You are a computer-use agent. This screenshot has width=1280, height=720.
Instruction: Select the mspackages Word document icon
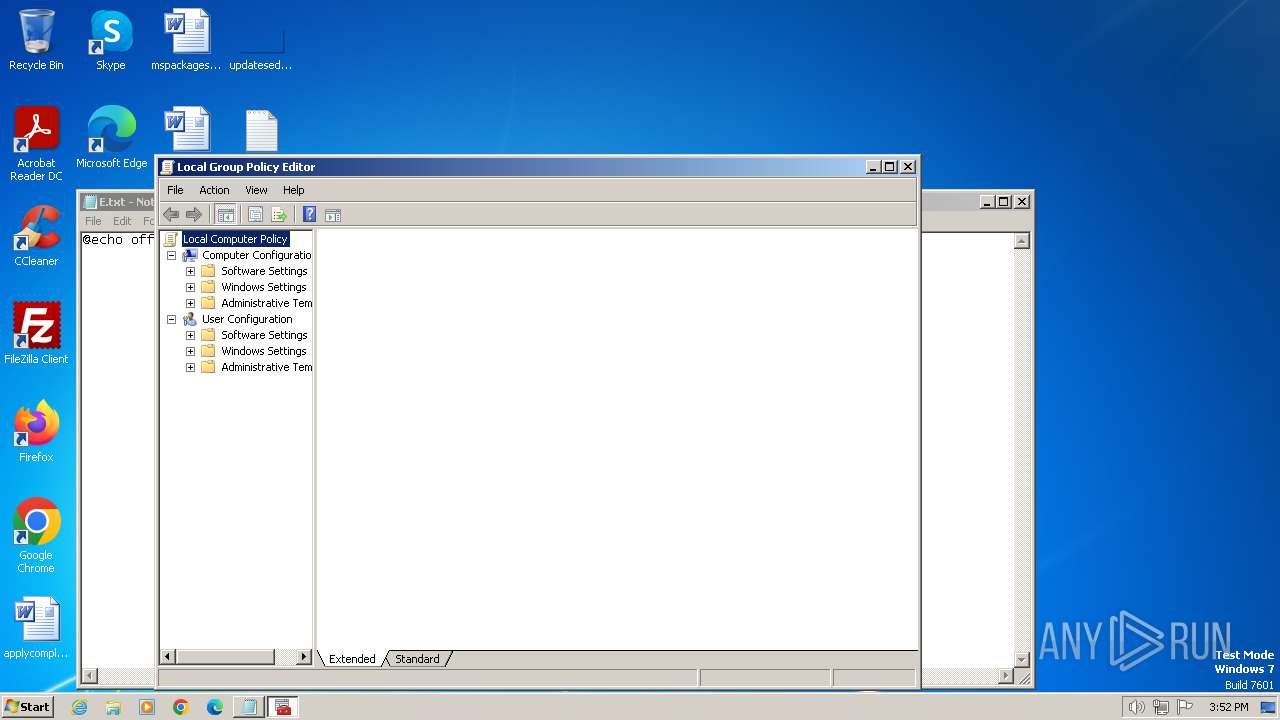pos(186,40)
